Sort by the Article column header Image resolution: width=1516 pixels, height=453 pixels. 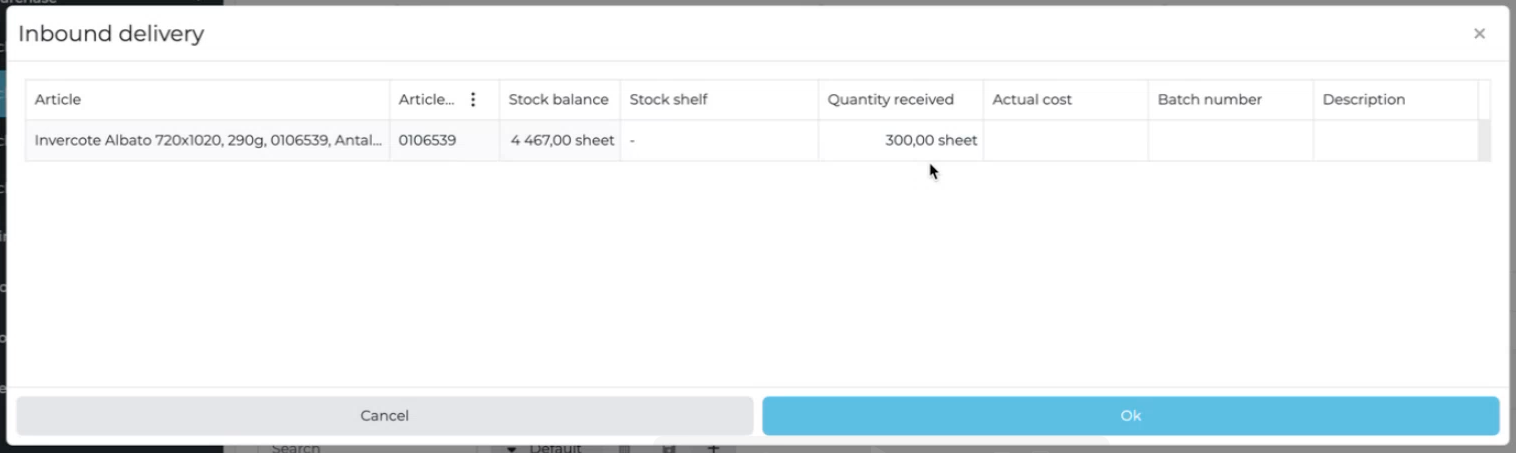click(58, 100)
